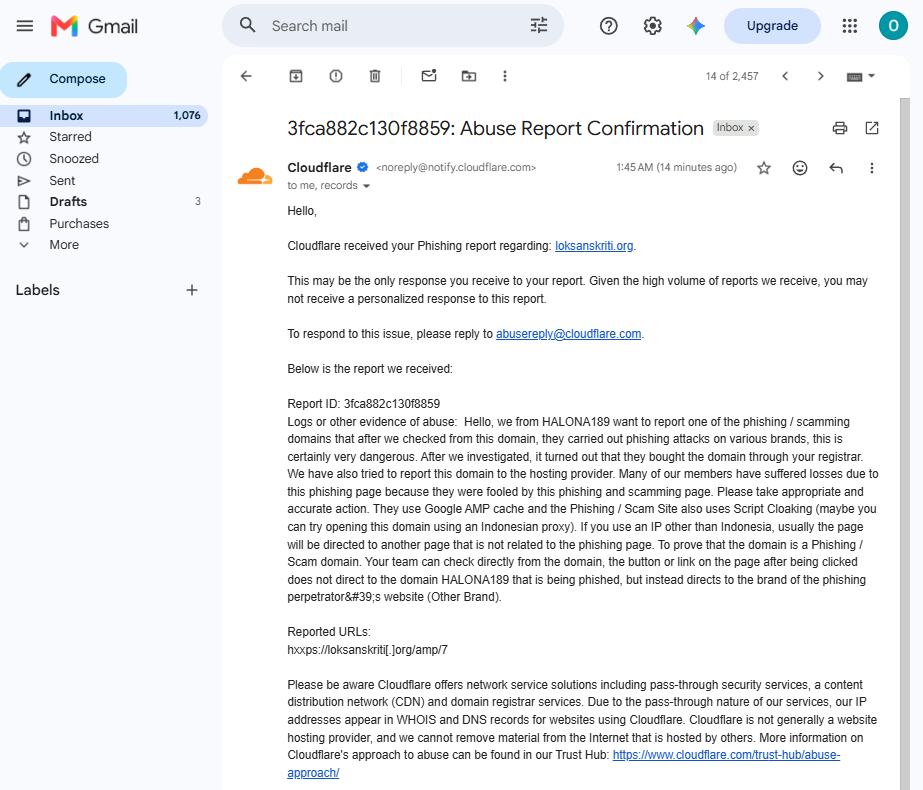Click the "1:45 AM (14 minutes ago)" timestamp
This screenshot has width=923, height=790.
(676, 167)
